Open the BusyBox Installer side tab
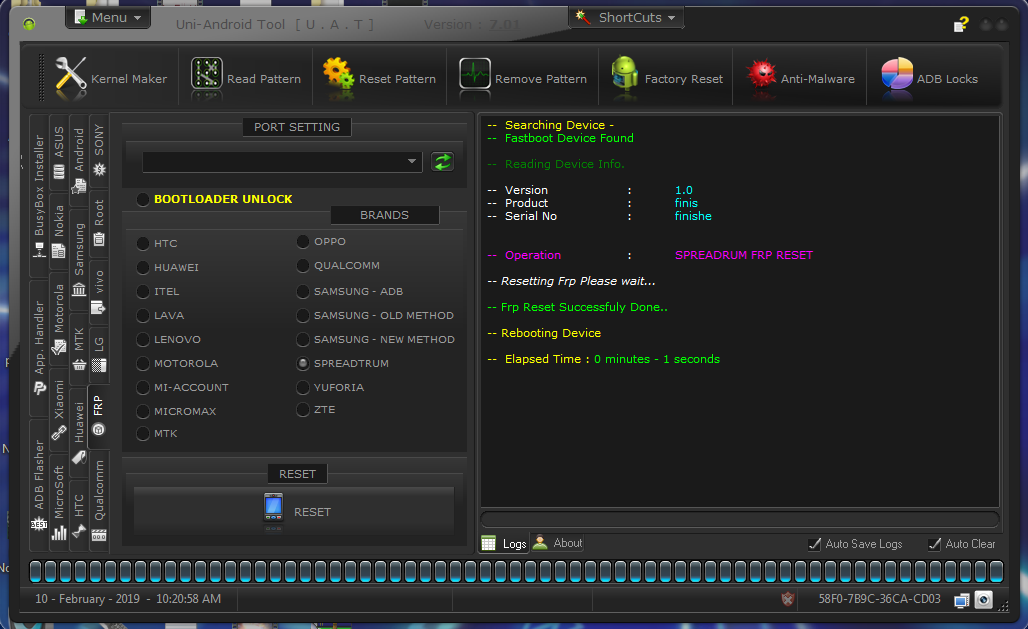 tap(39, 196)
